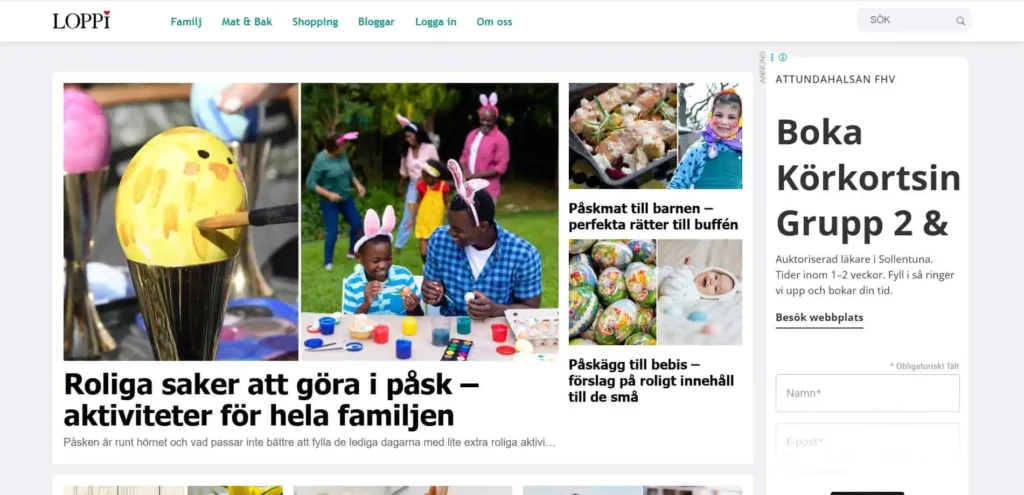Click the search magnifier icon
1024x495 pixels.
[961, 21]
